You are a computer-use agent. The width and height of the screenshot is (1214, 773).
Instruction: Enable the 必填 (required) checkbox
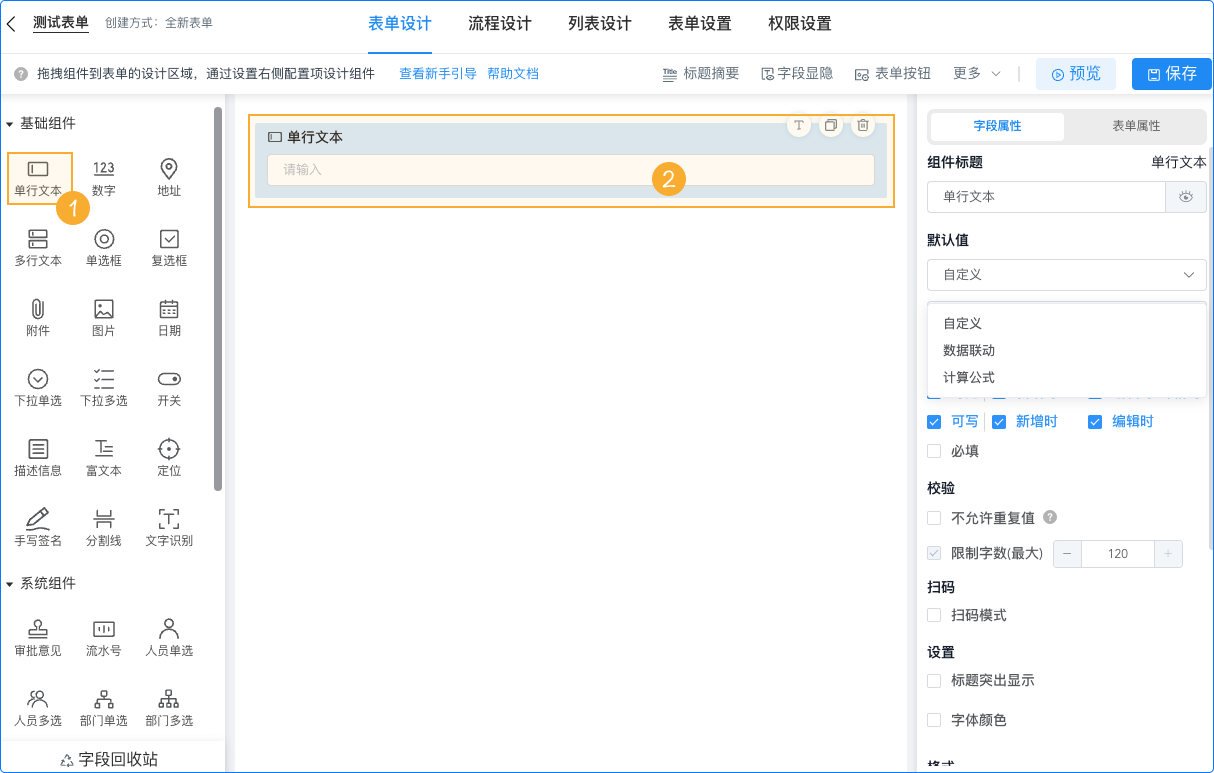(x=934, y=450)
